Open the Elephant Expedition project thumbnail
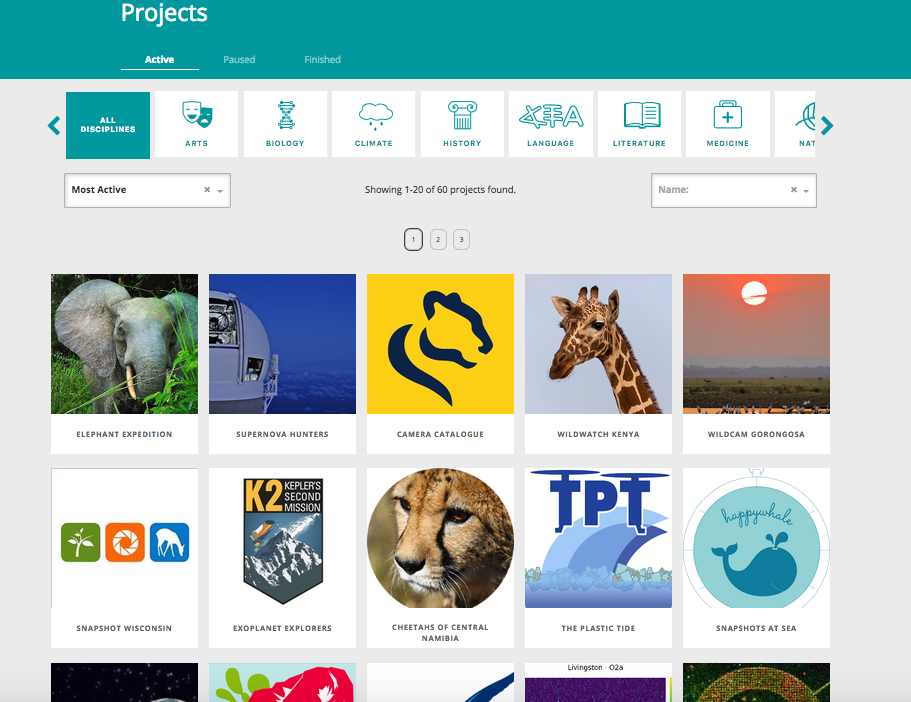Screen dimensions: 911x702 [x=124, y=344]
